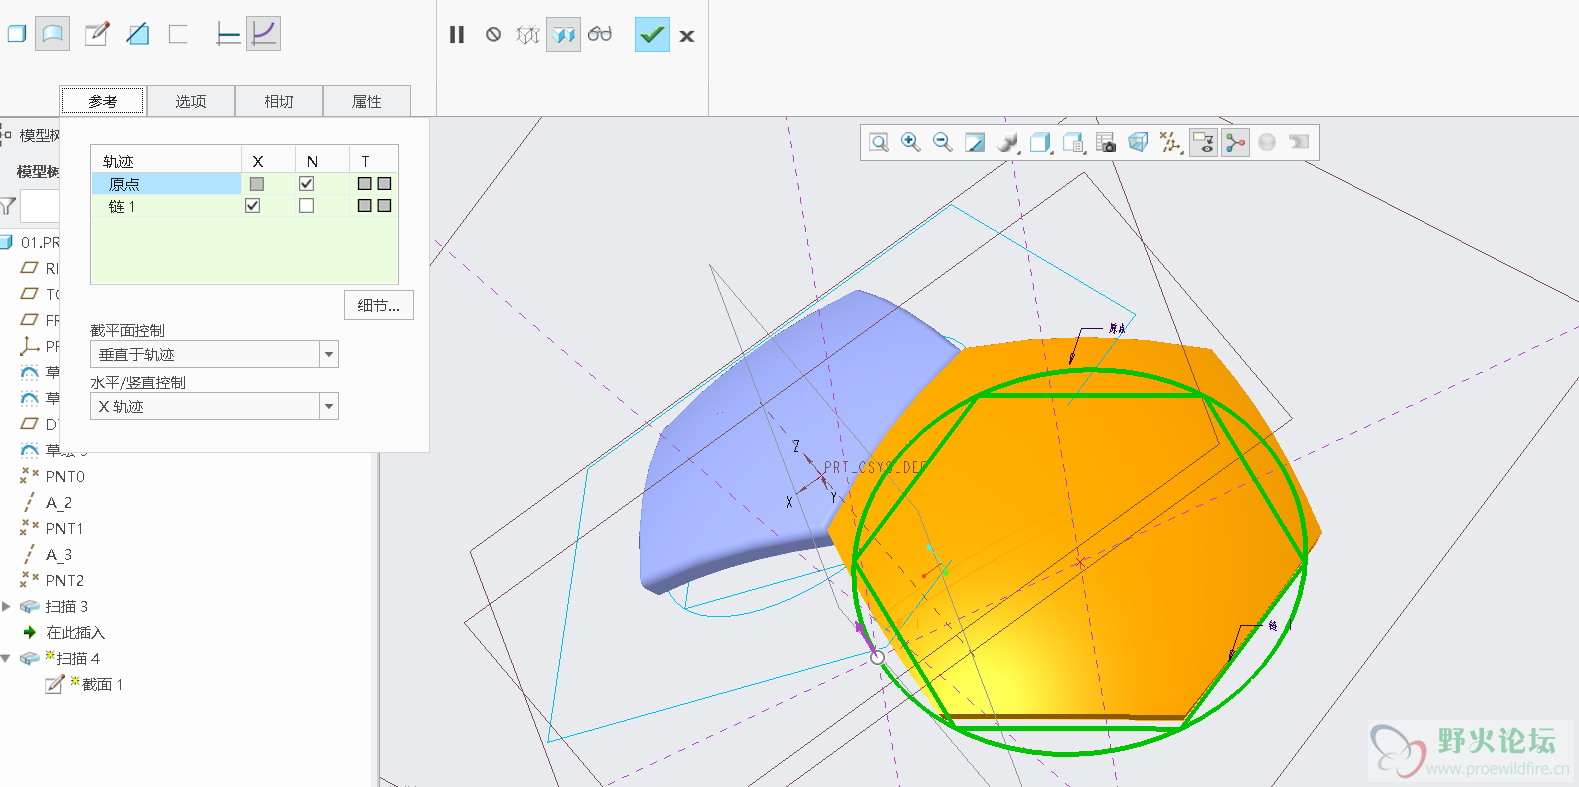The image size is (1579, 787).
Task: Click the 细节... button
Action: pos(378,306)
